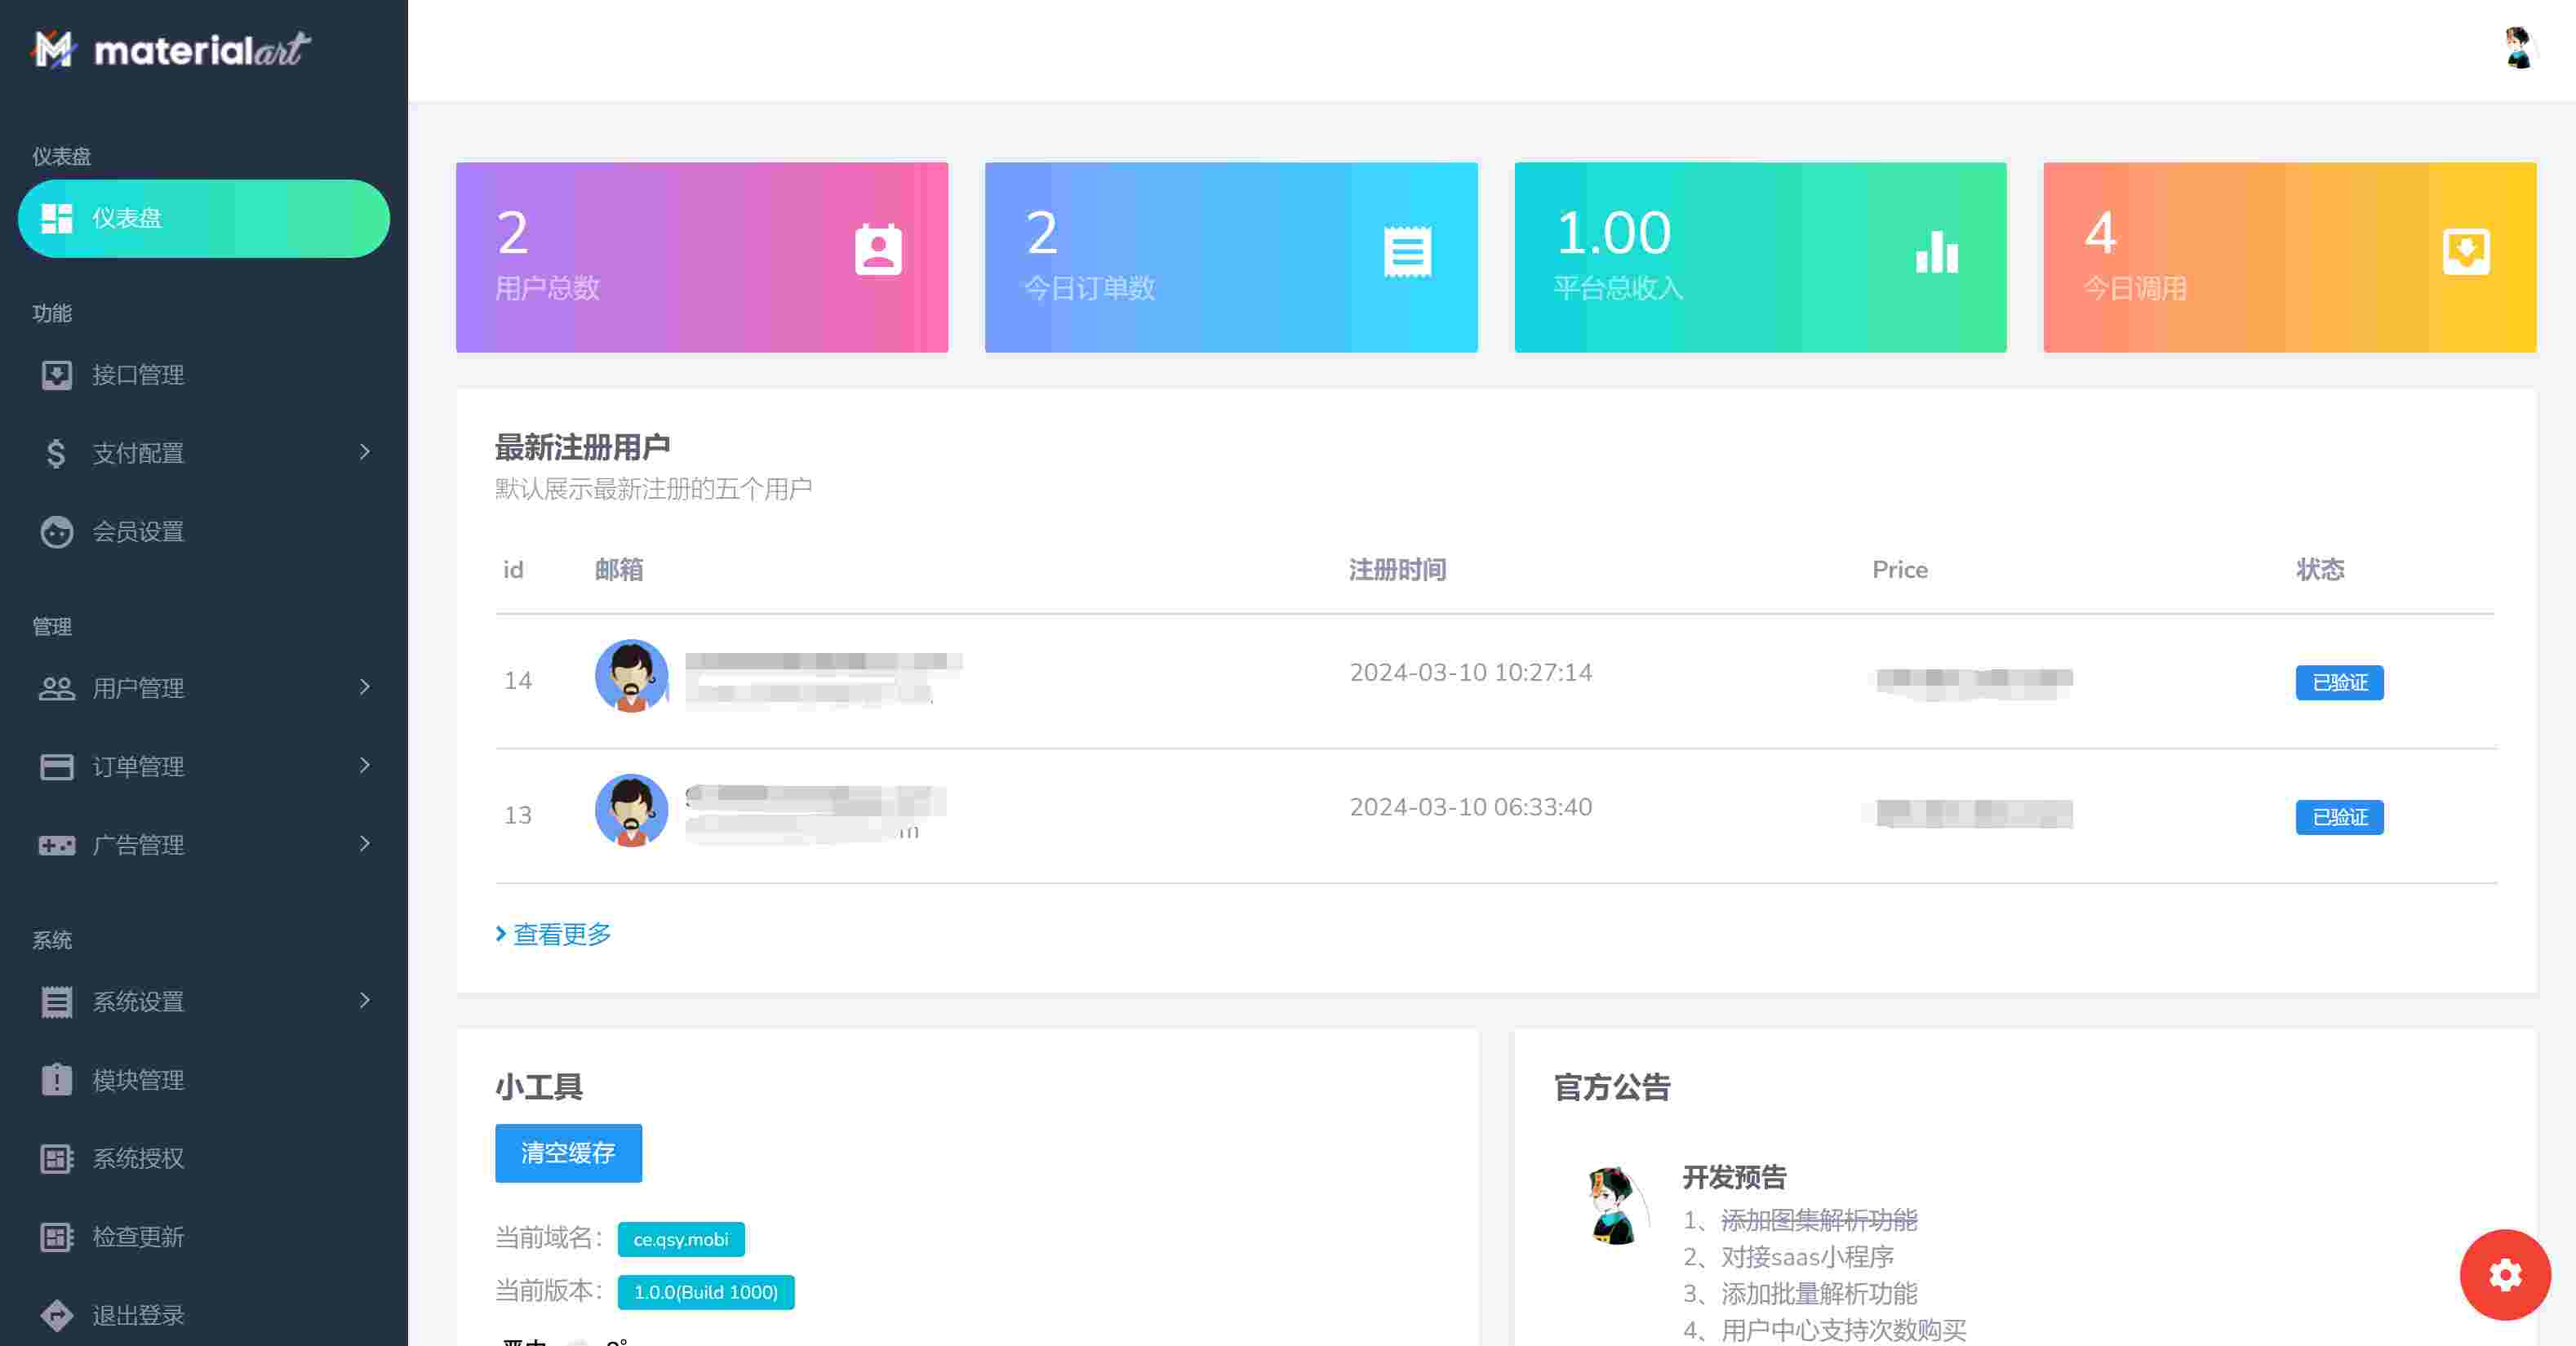Click the 模块管理 clipboard icon
Viewport: 2576px width, 1346px height.
coord(56,1079)
